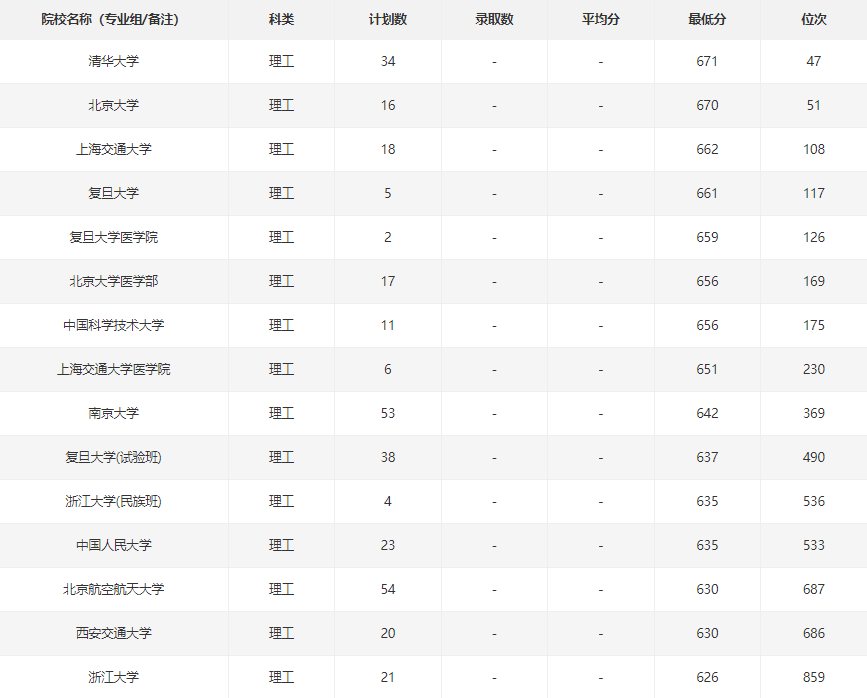Click rank value 230
The width and height of the screenshot is (867, 698).
tap(814, 369)
